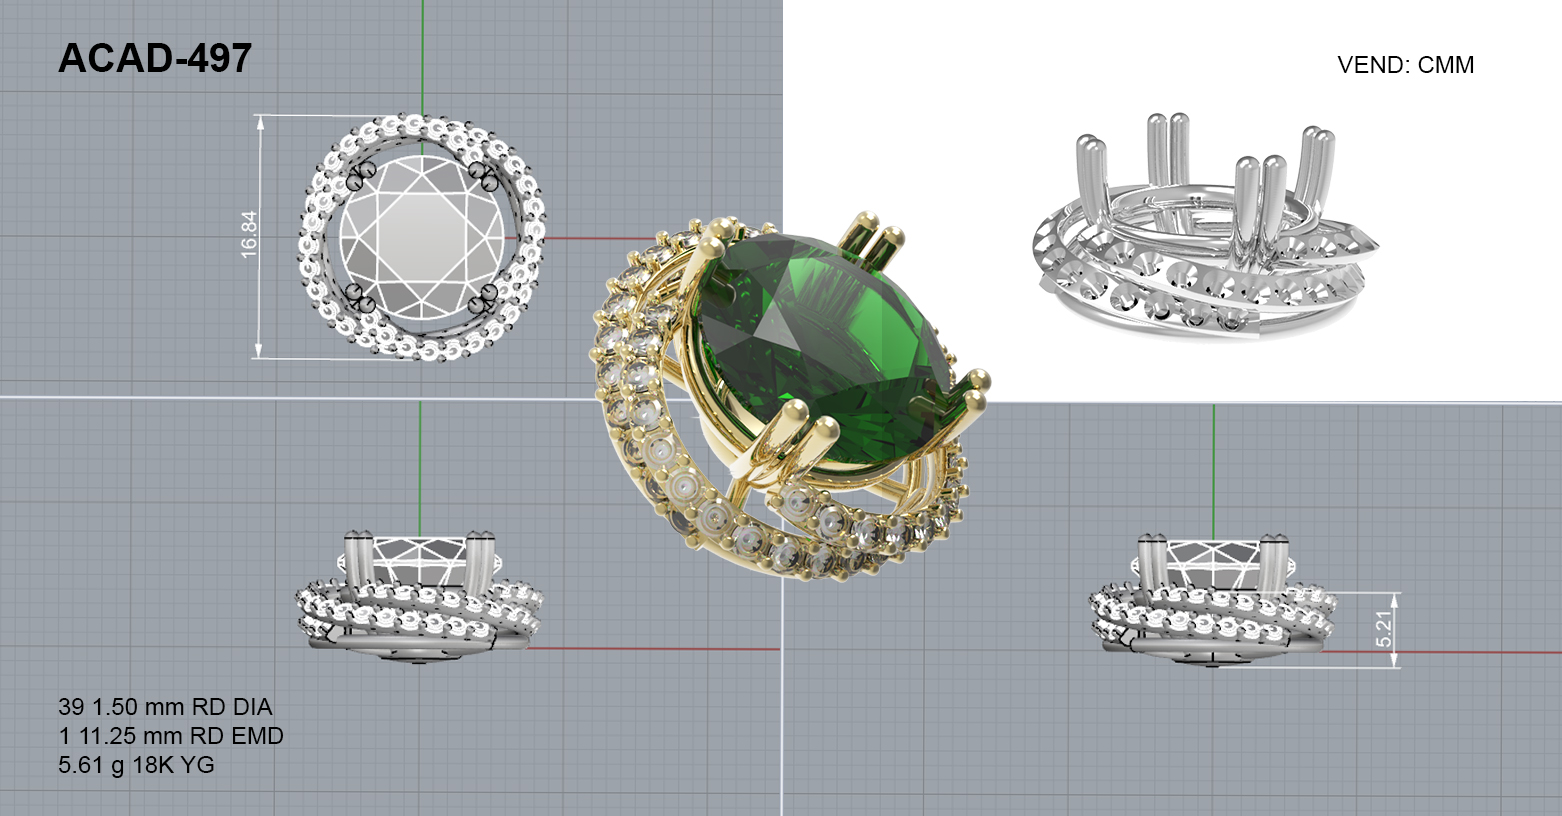Screen dimensions: 1562x816
Task: Click the side-view drawing with 5.21 dimension
Action: [x=1214, y=600]
